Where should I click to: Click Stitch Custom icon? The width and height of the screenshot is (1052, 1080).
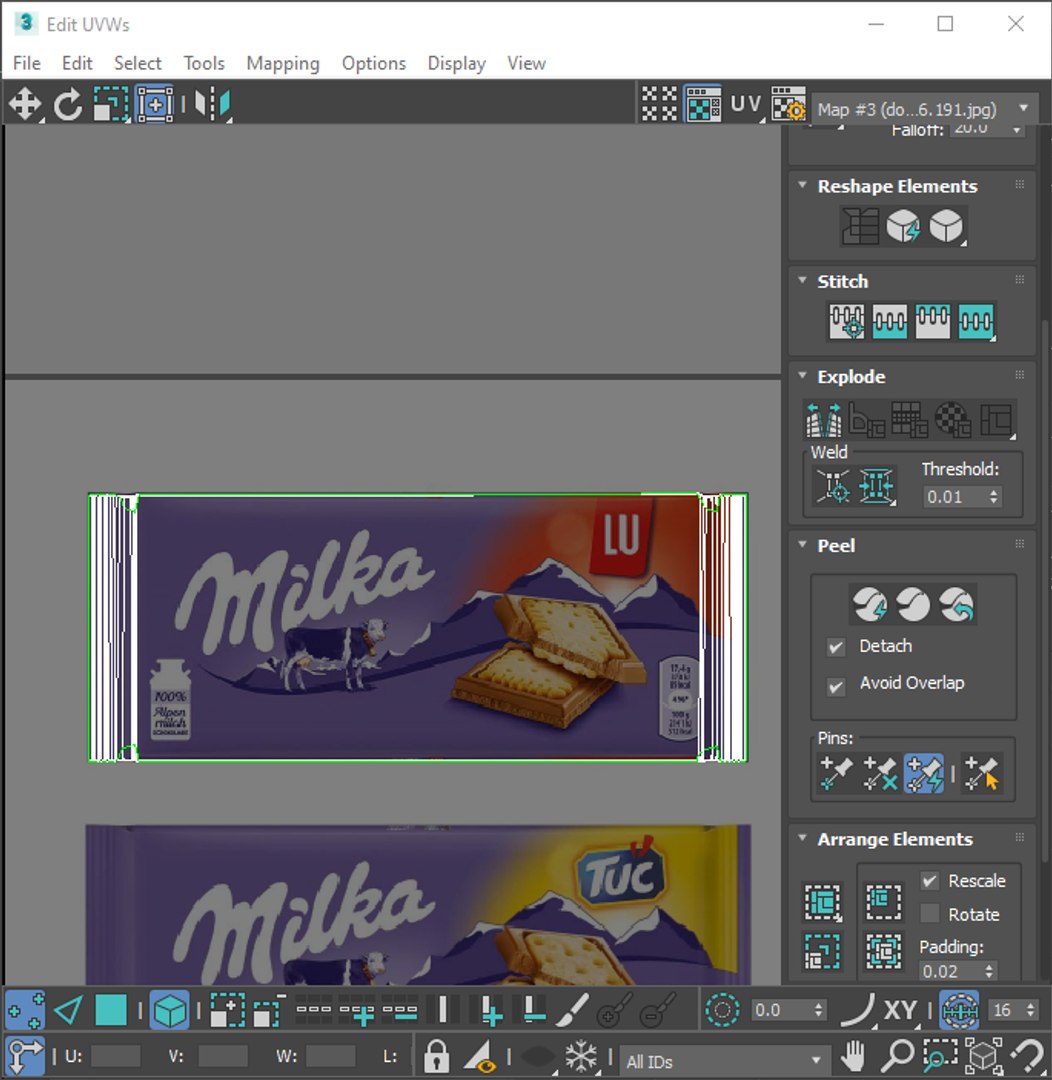pyautogui.click(x=976, y=322)
